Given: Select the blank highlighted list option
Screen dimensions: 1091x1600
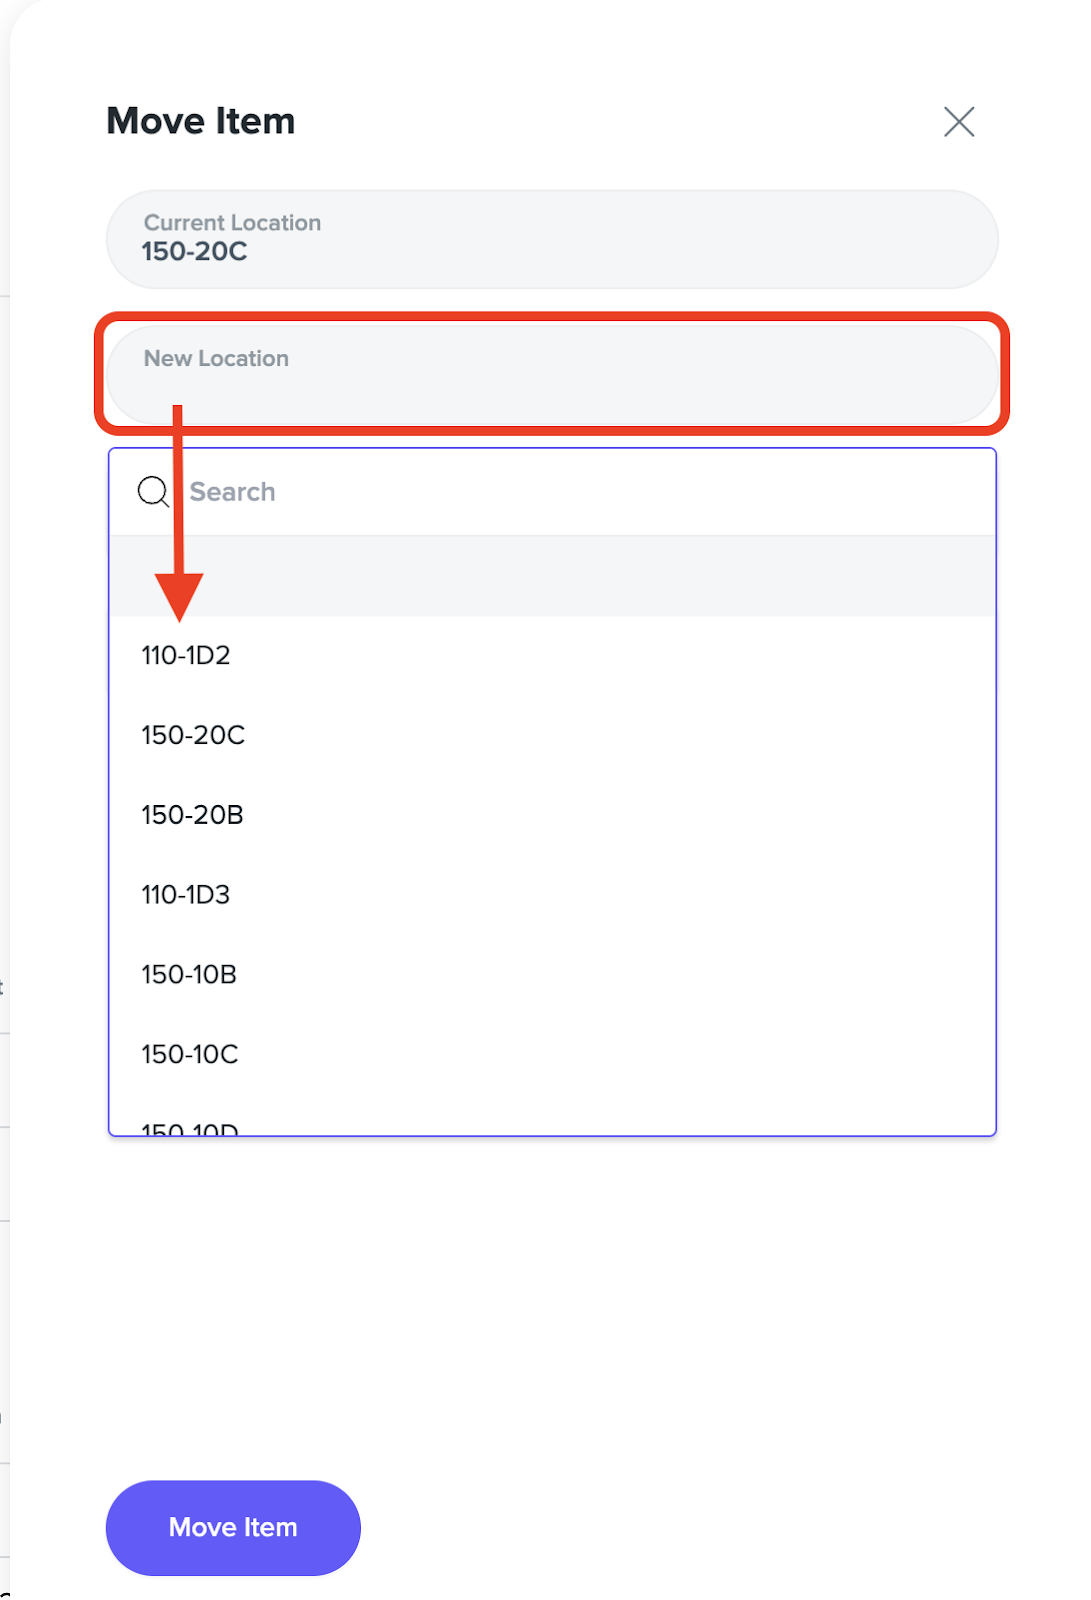Looking at the screenshot, I should [x=552, y=576].
